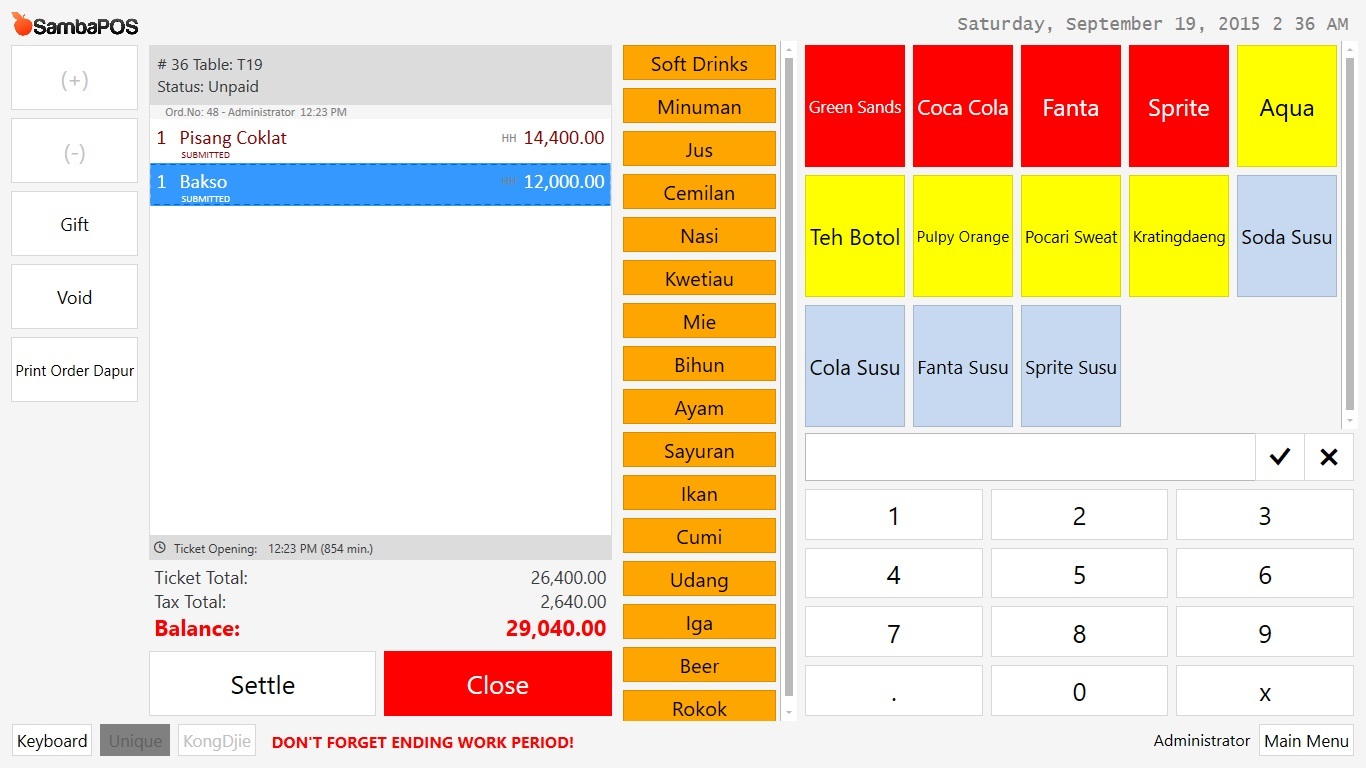Viewport: 1366px width, 768px height.
Task: Select the Pisang Coklat order line
Action: [x=380, y=141]
